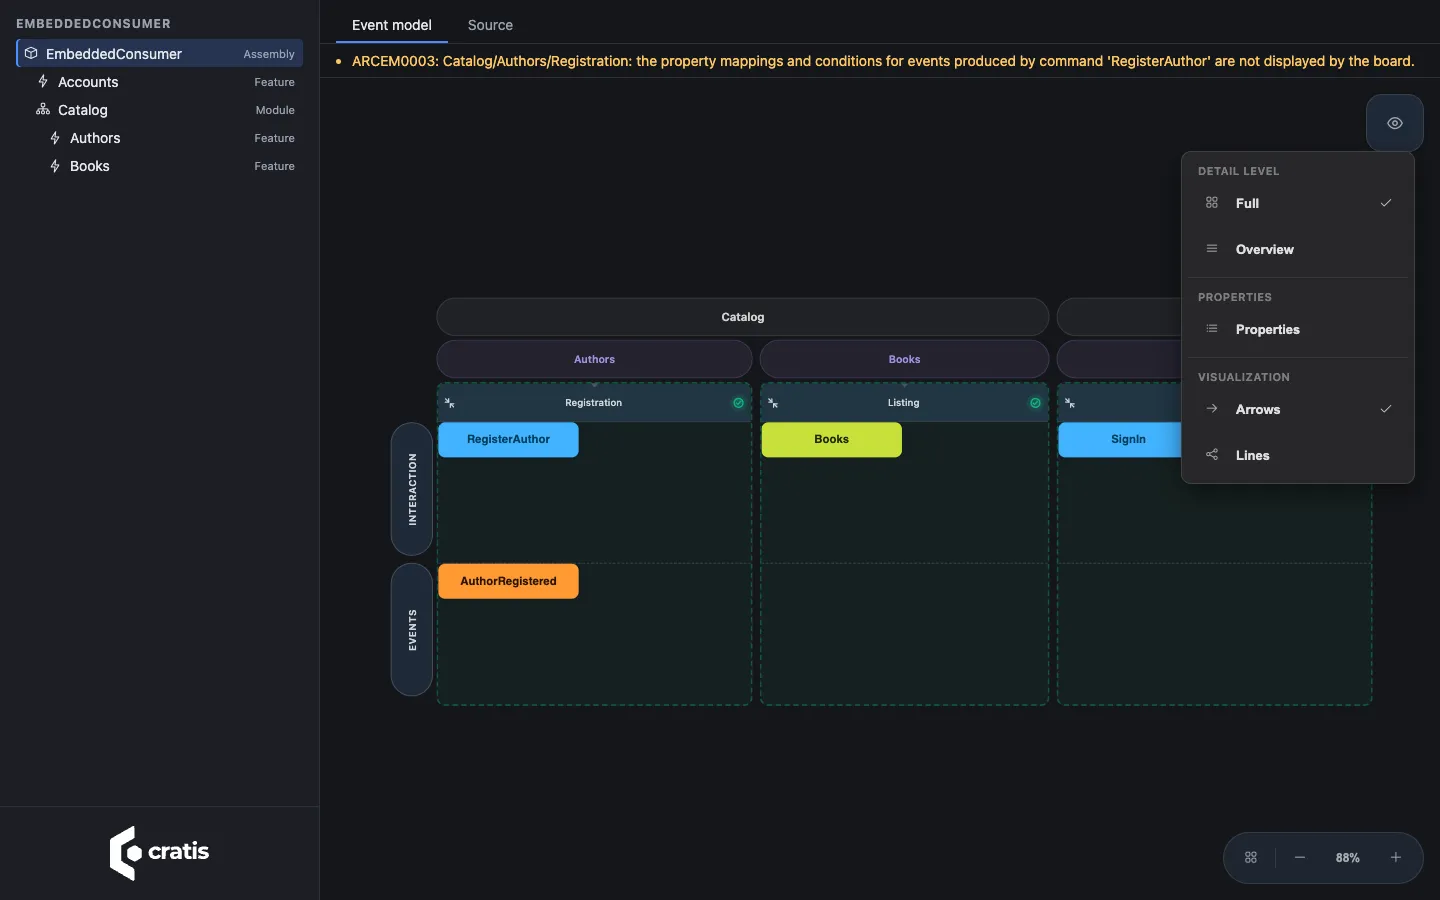Open the Event model tab
The width and height of the screenshot is (1440, 900).
[x=392, y=25]
